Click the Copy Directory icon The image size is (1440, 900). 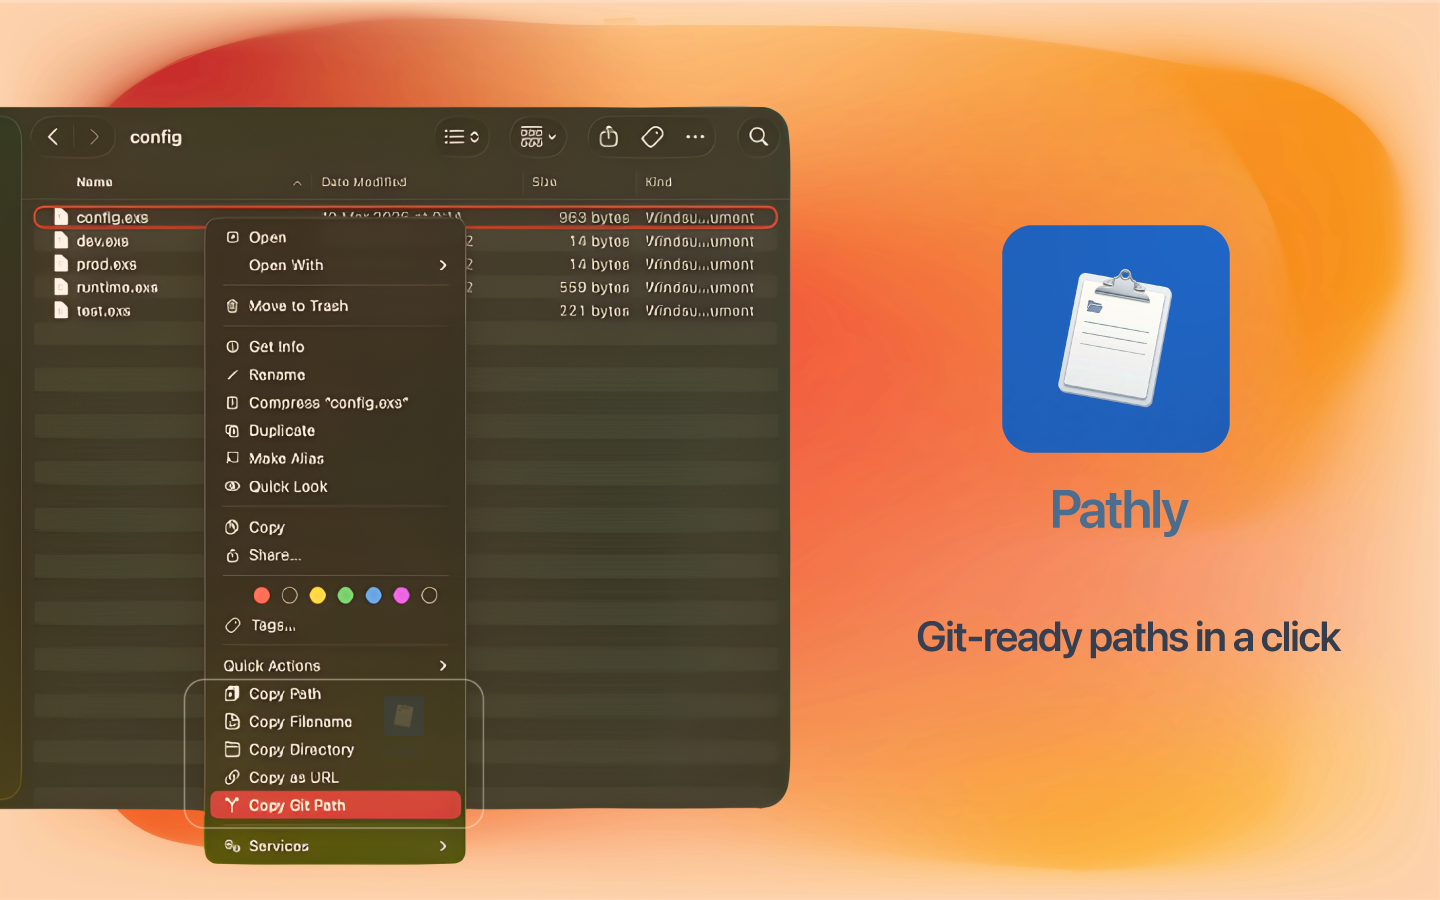(x=232, y=749)
